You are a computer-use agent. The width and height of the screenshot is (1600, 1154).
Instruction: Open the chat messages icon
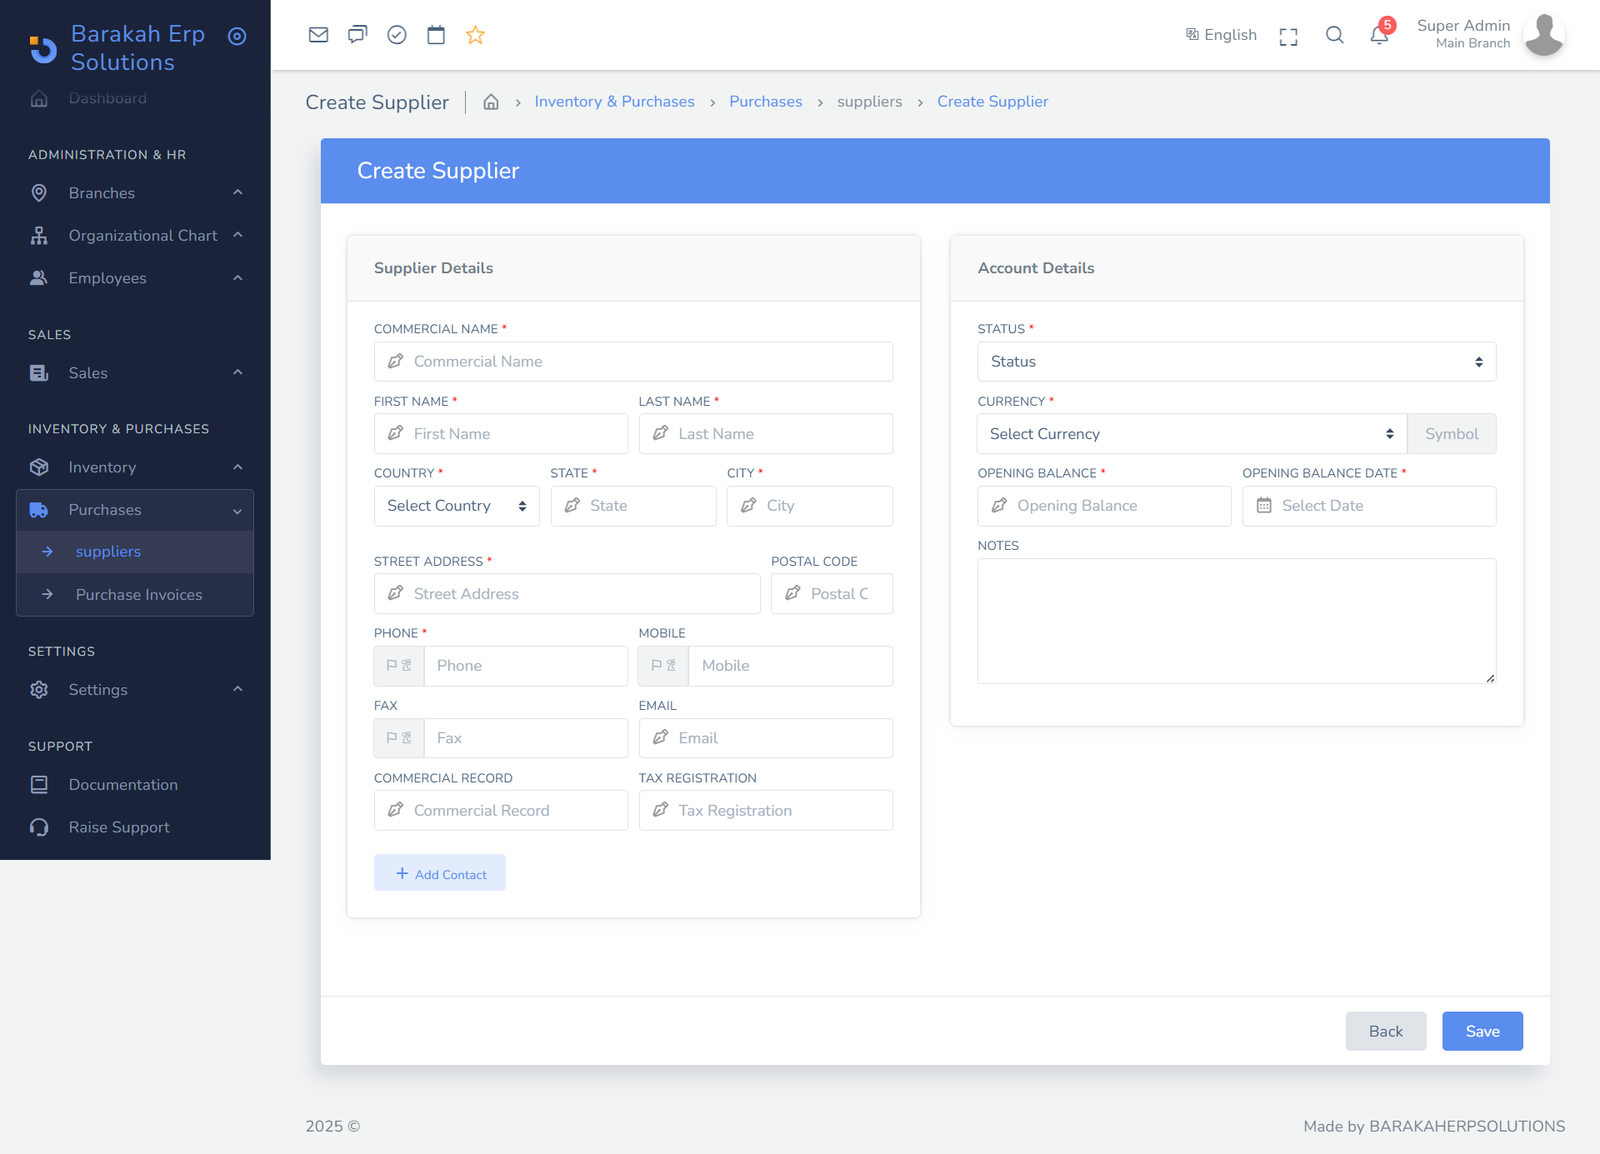point(357,35)
